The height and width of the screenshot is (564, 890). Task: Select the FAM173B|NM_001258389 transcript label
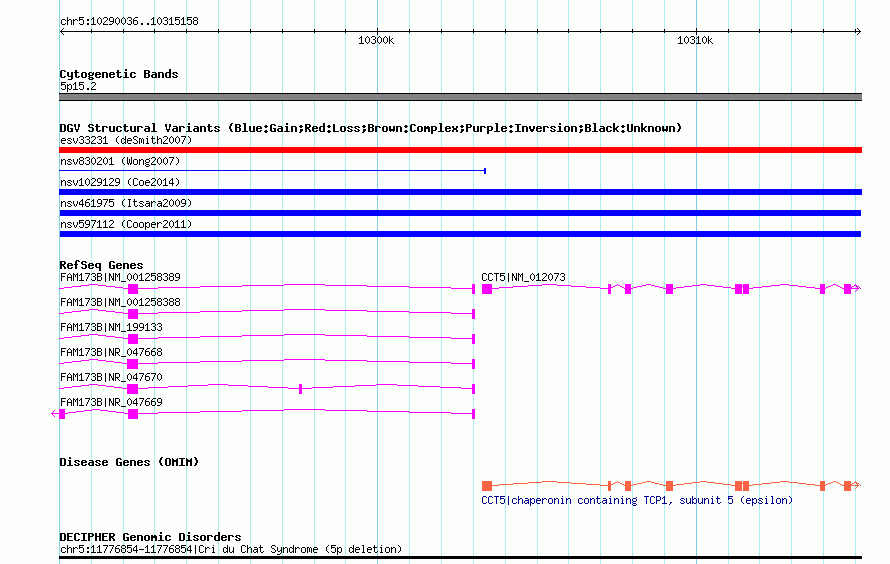coord(120,277)
